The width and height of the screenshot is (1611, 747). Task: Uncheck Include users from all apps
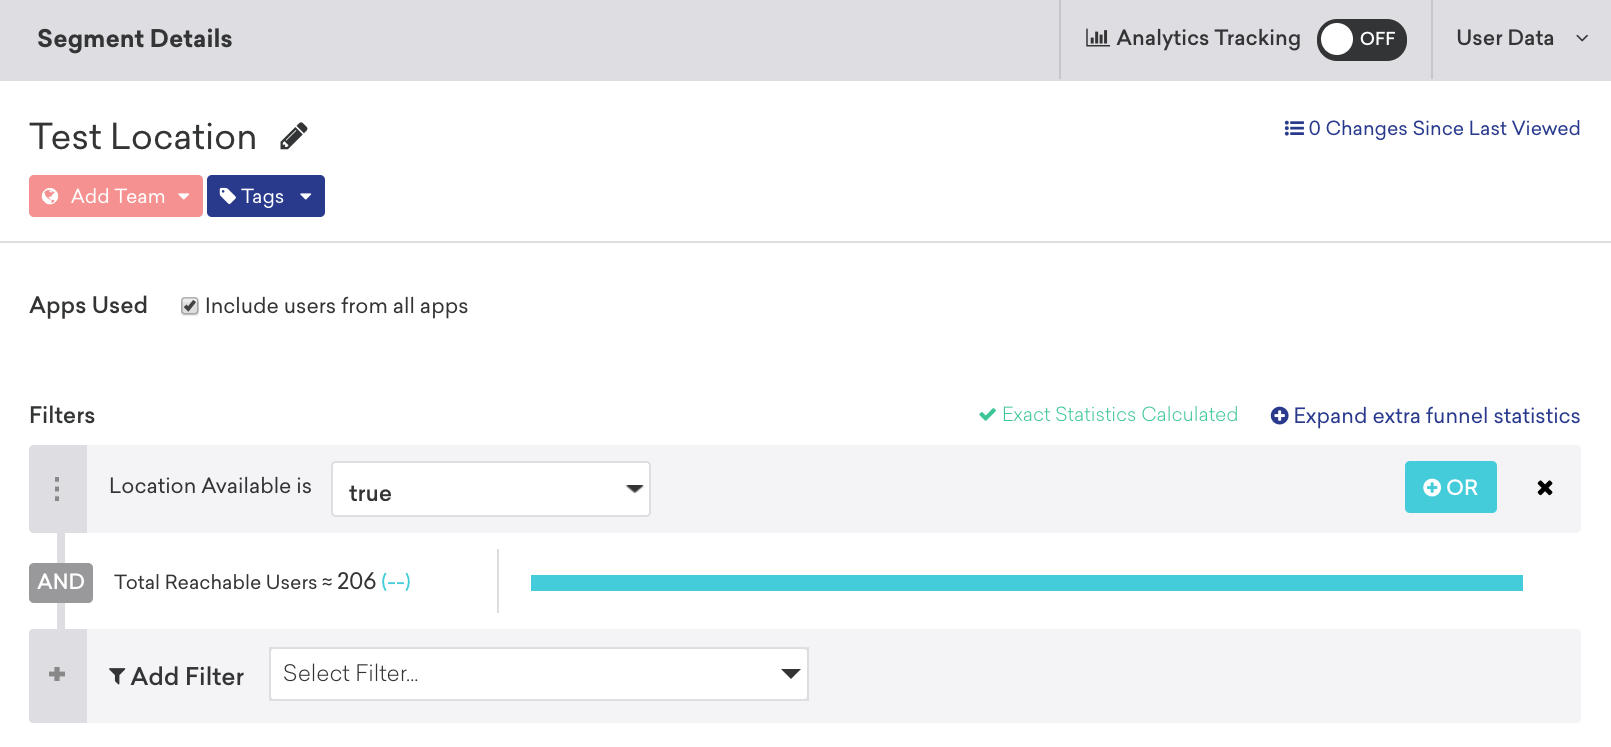(189, 306)
